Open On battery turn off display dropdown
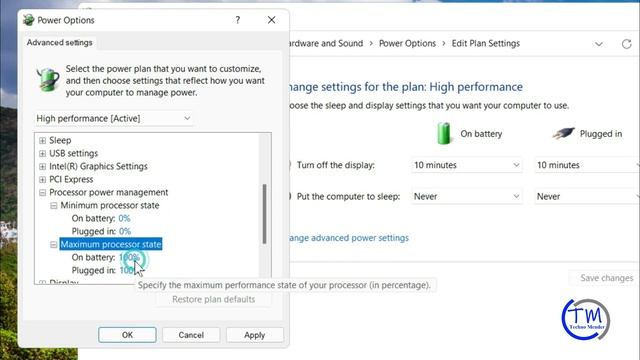Screen dimensions: 640x360 click(467, 165)
